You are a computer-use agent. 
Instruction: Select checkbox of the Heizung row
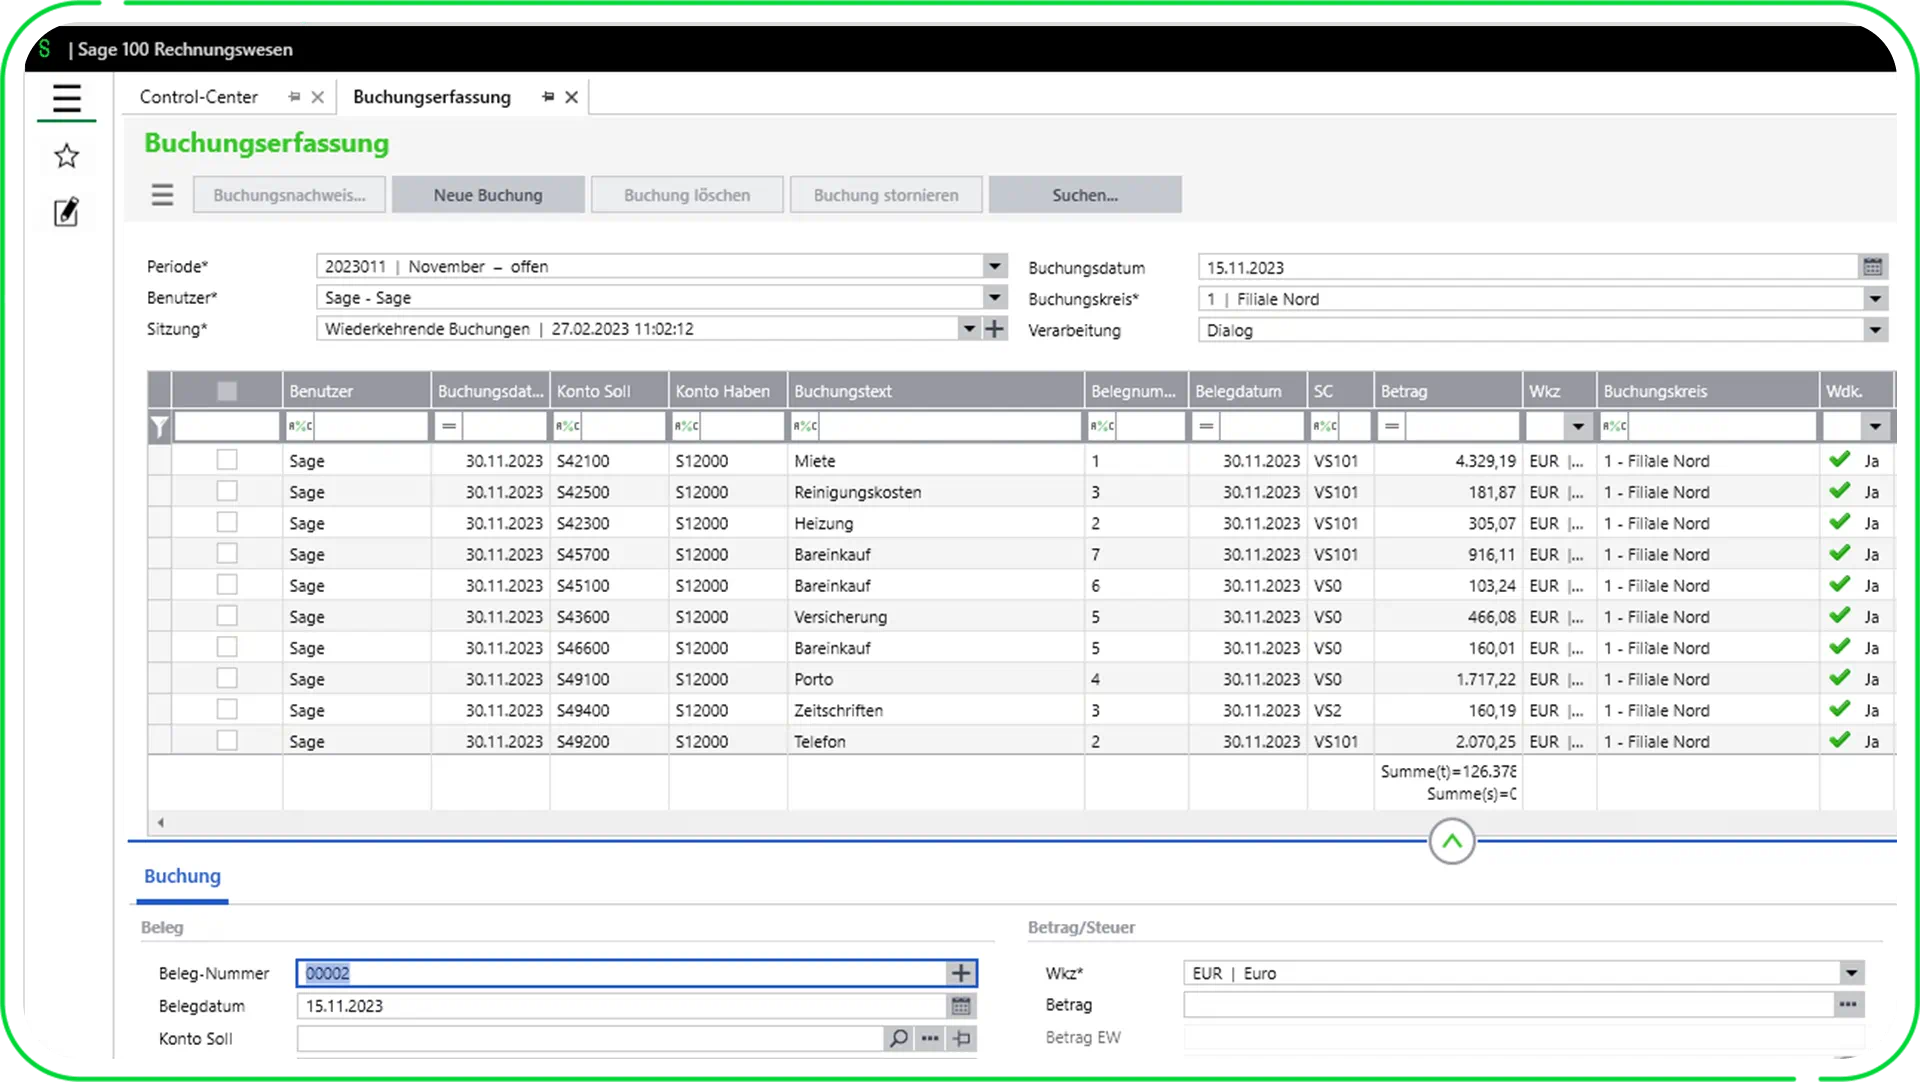[x=227, y=523]
